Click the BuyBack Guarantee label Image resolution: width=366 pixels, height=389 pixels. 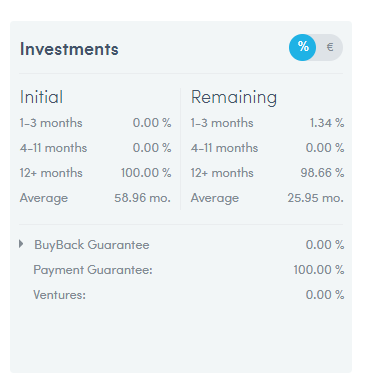[x=92, y=245]
